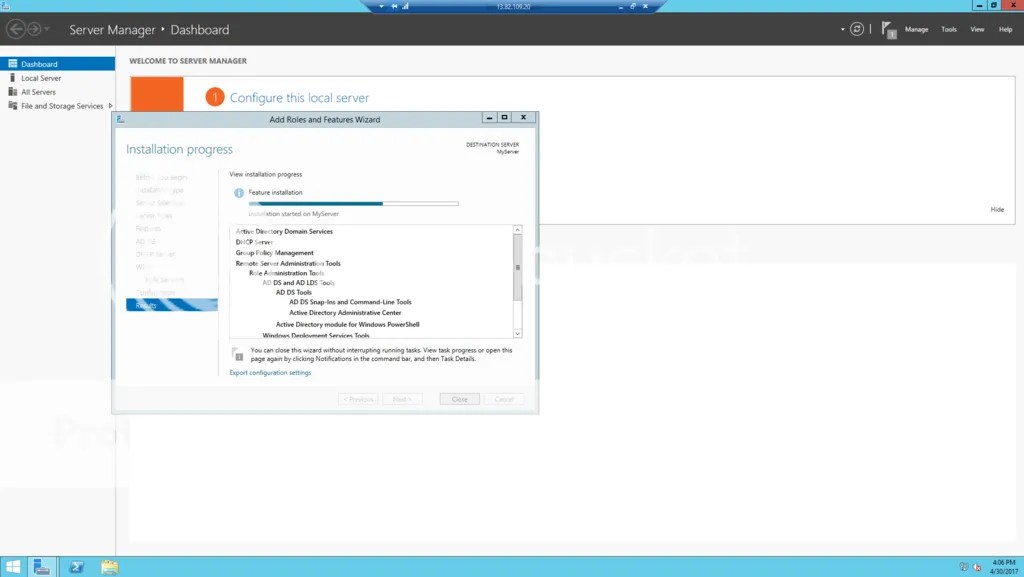Minimize the Add Roles and Features Wizard
The width and height of the screenshot is (1024, 577).
(x=489, y=117)
